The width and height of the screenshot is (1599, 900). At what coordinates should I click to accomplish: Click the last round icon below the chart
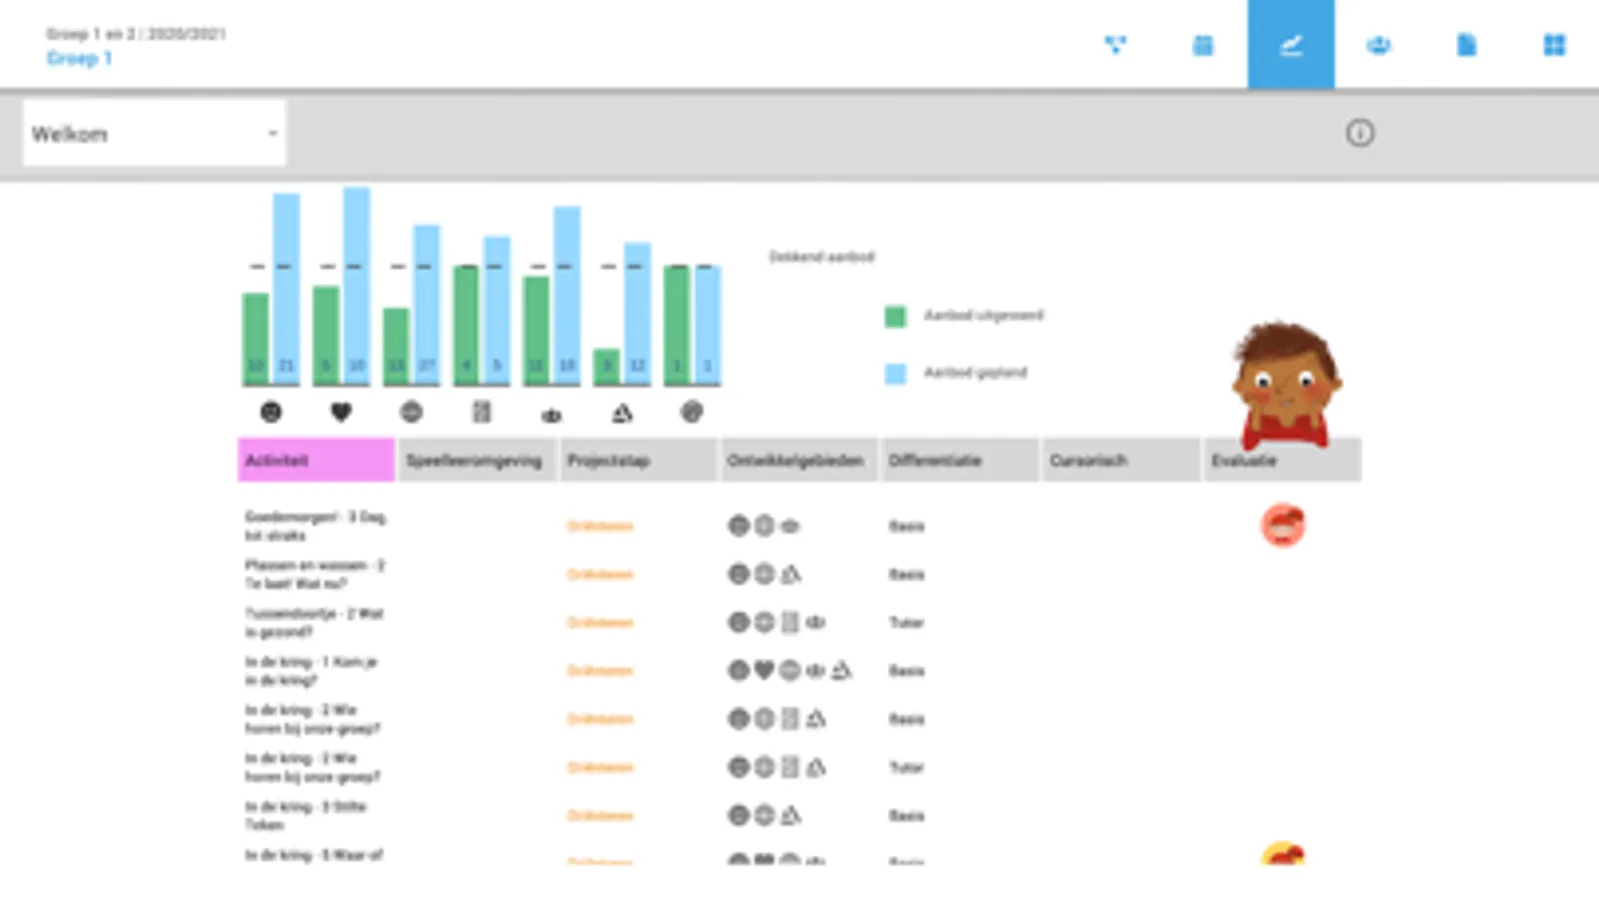click(x=692, y=412)
